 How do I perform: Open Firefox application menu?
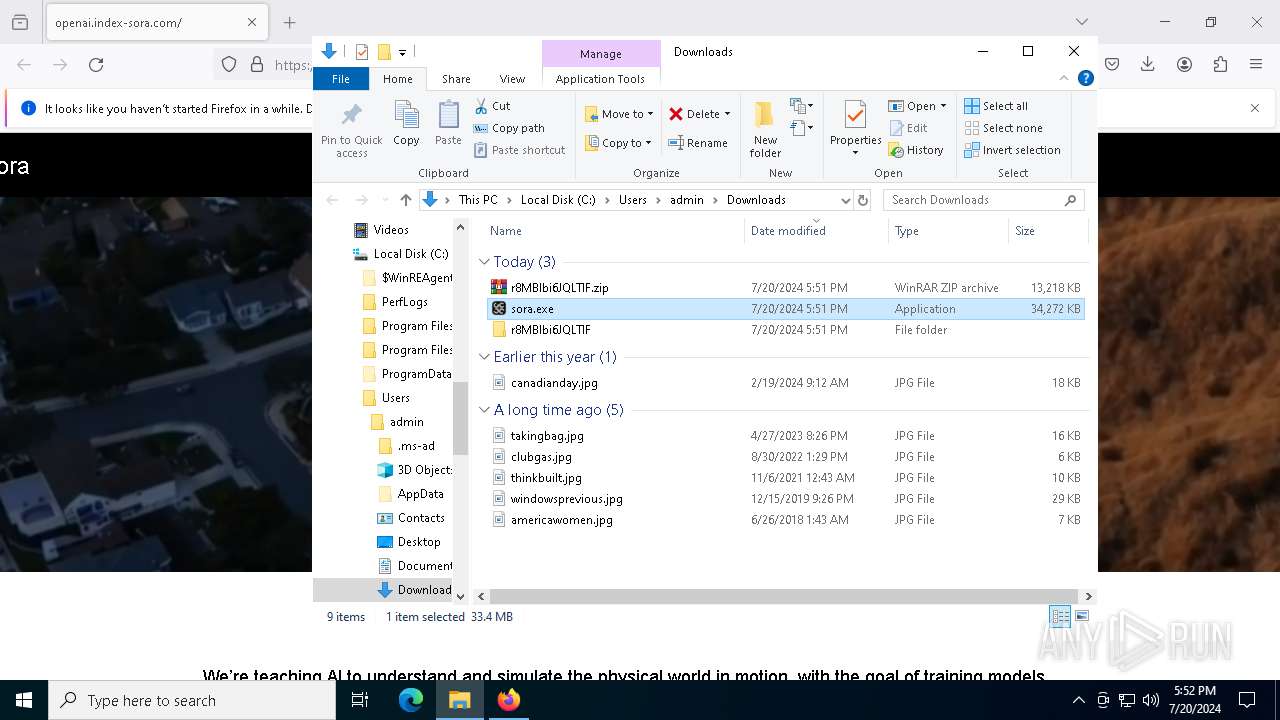pos(1256,64)
